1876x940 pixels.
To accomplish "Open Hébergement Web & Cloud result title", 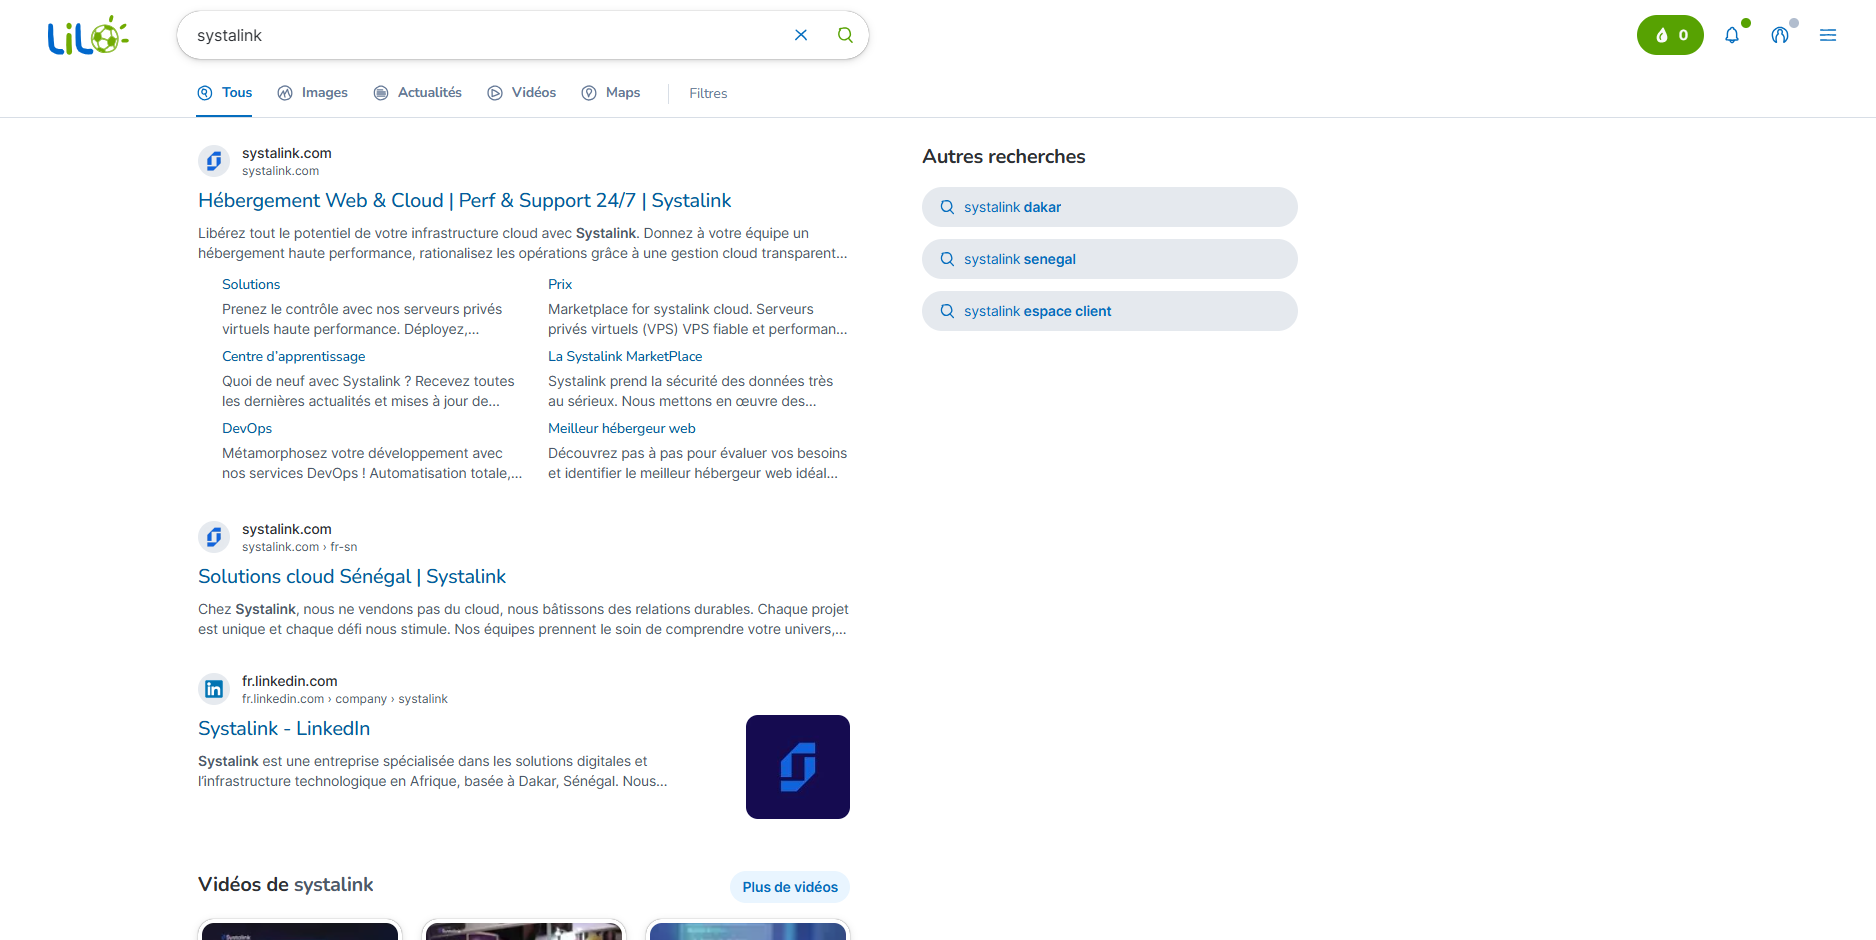I will (465, 200).
